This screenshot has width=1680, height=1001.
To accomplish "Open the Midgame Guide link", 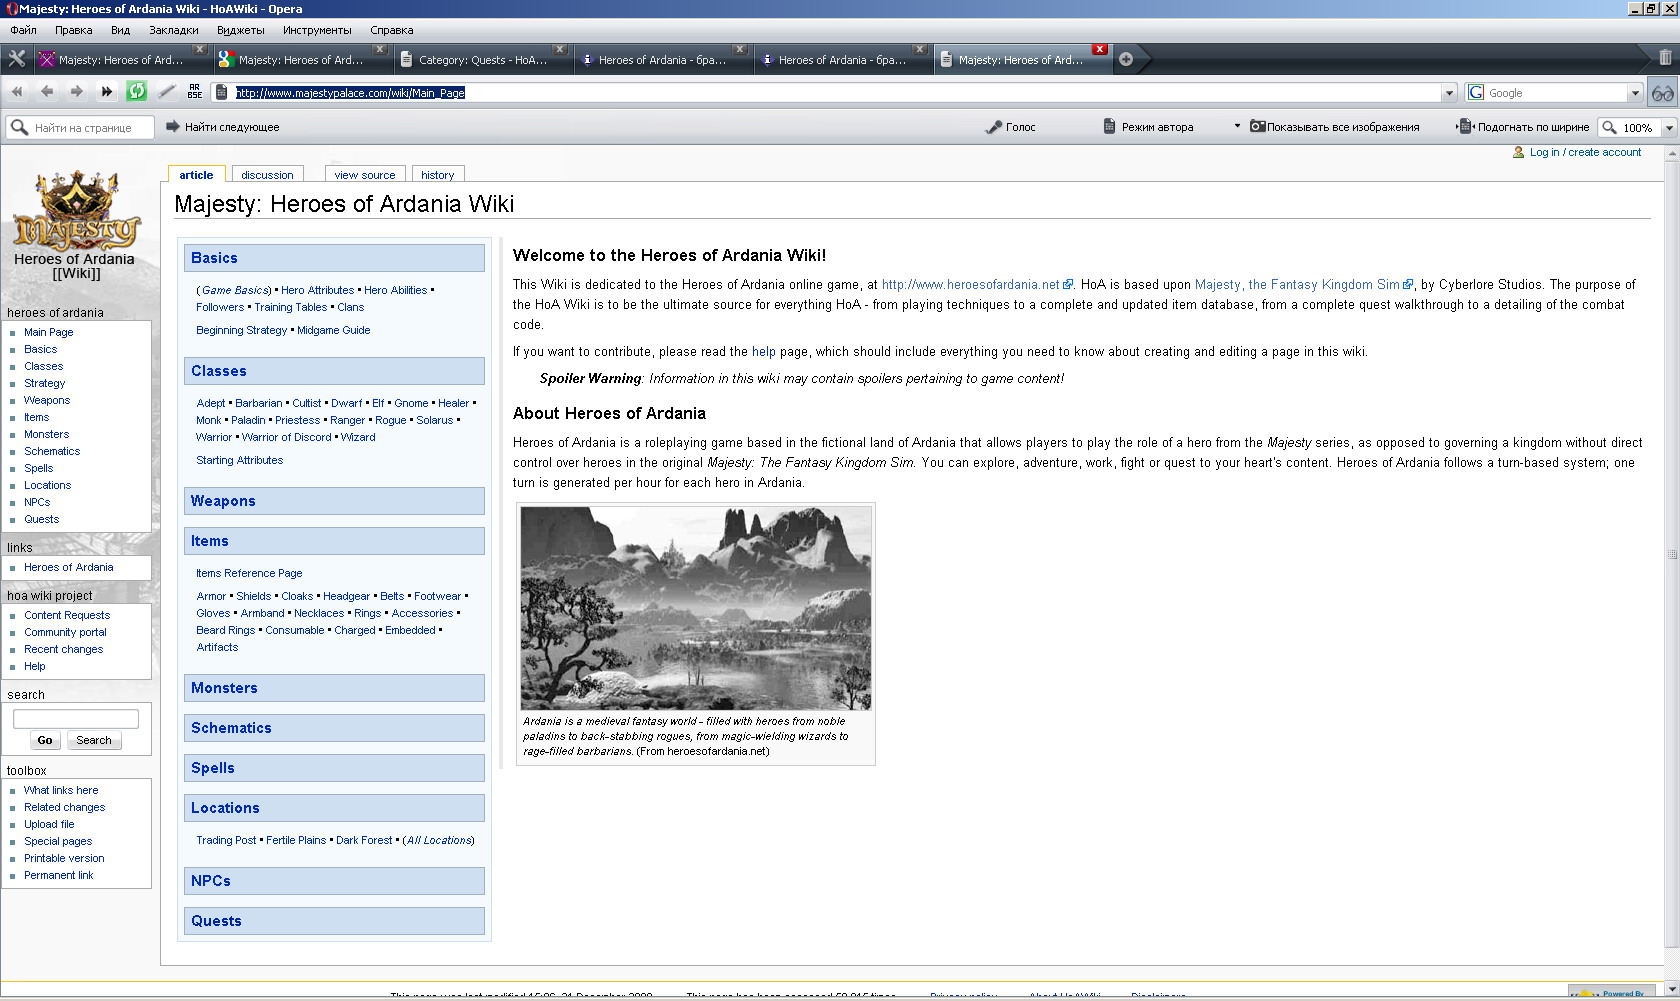I will (333, 330).
